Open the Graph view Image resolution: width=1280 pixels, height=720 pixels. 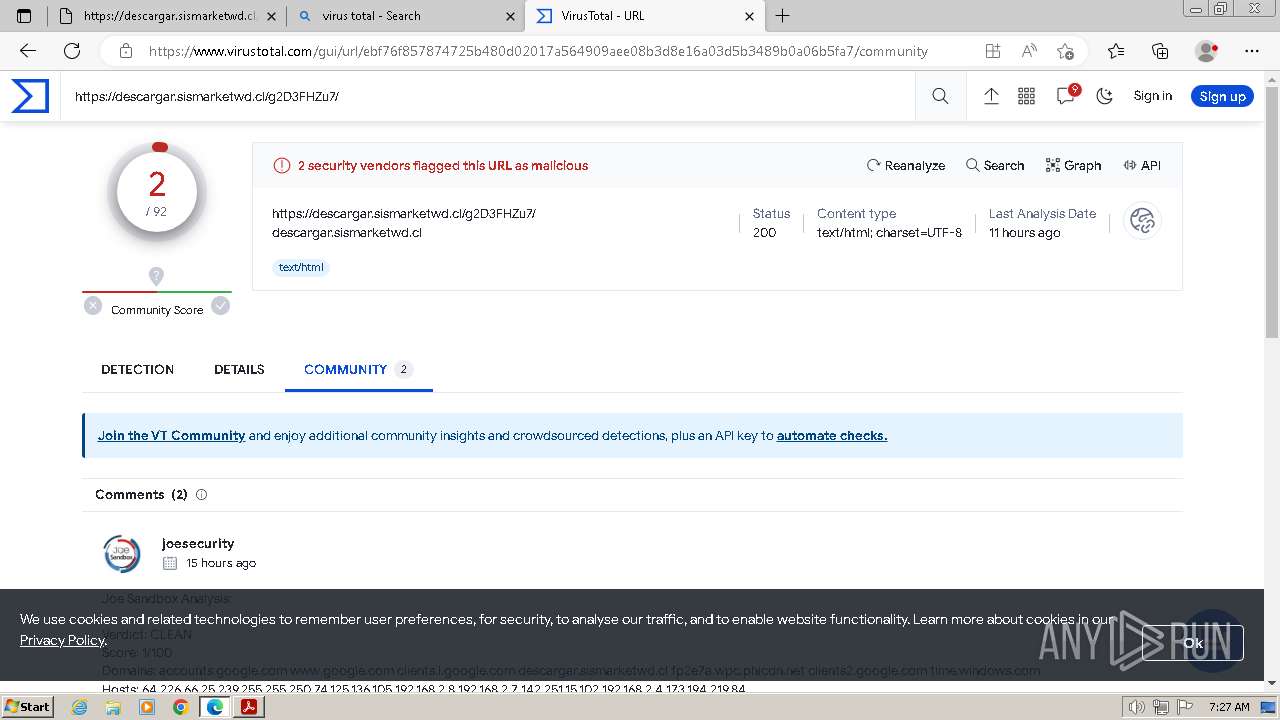click(1073, 165)
